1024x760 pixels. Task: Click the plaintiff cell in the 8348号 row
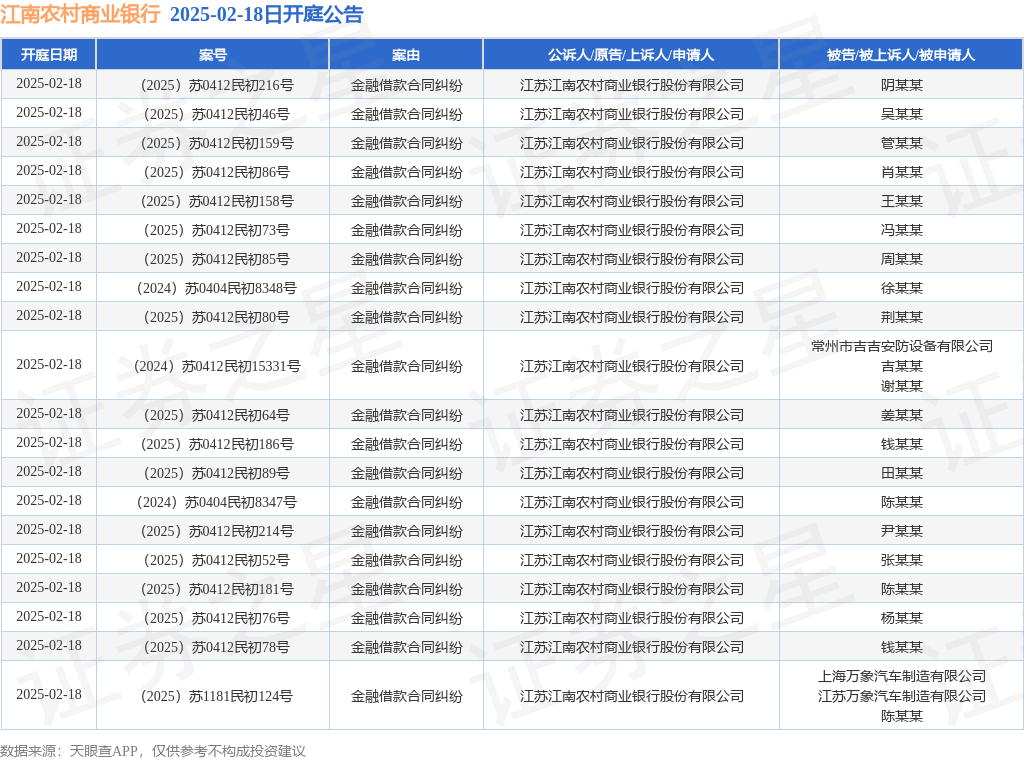tap(632, 288)
